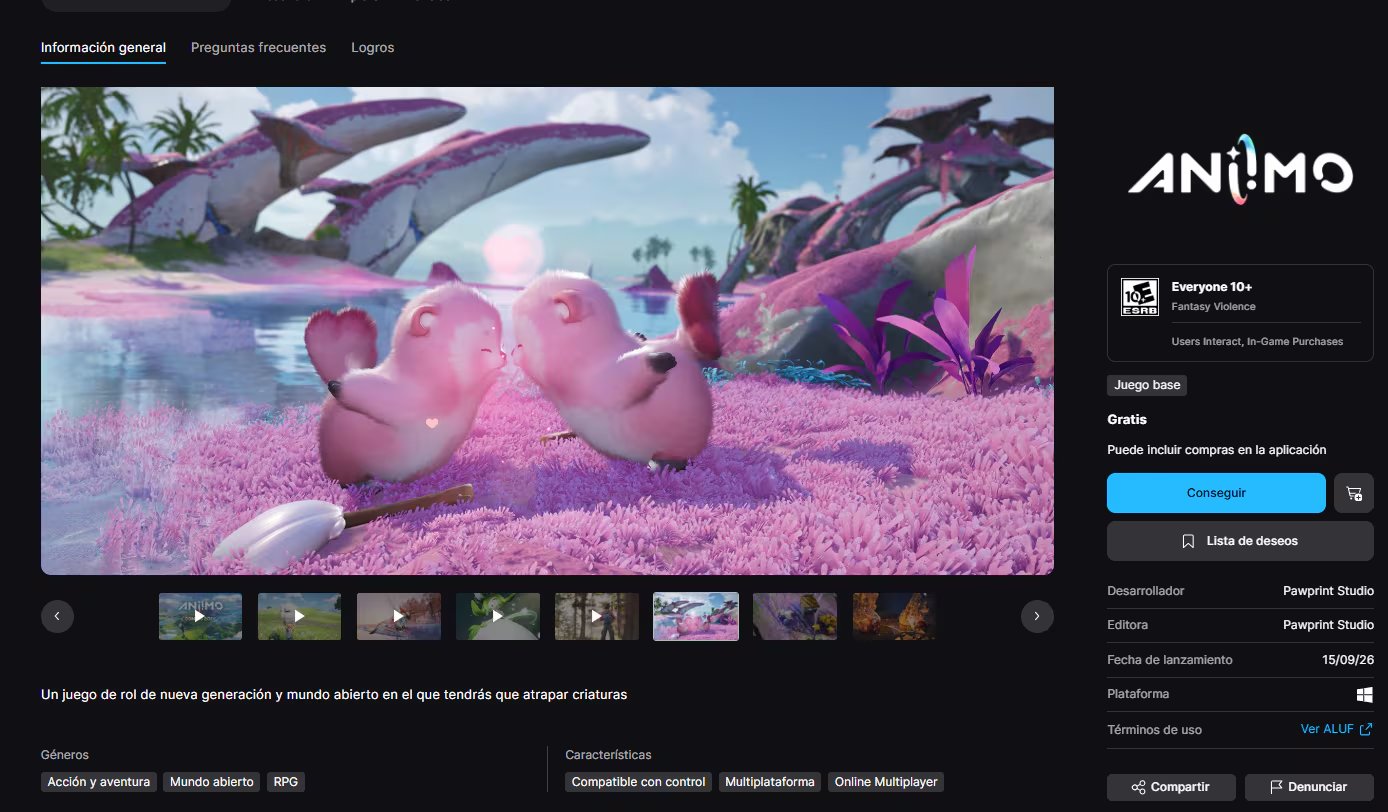The image size is (1388, 812).
Task: Select the orange cave screenshot thumbnail
Action: (x=894, y=616)
